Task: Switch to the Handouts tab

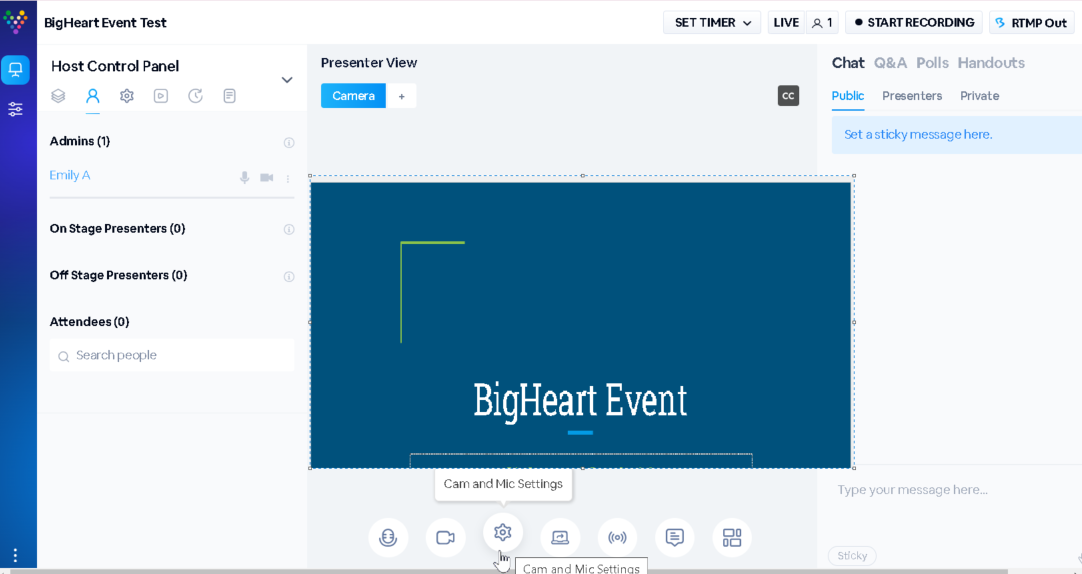Action: tap(991, 63)
